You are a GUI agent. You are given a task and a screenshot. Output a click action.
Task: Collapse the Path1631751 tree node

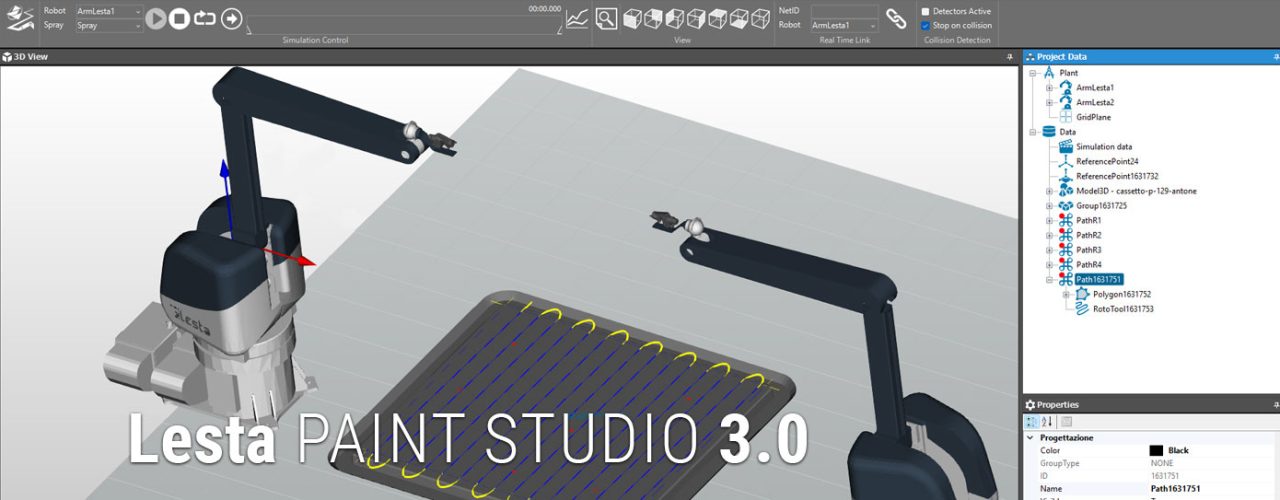[1049, 279]
